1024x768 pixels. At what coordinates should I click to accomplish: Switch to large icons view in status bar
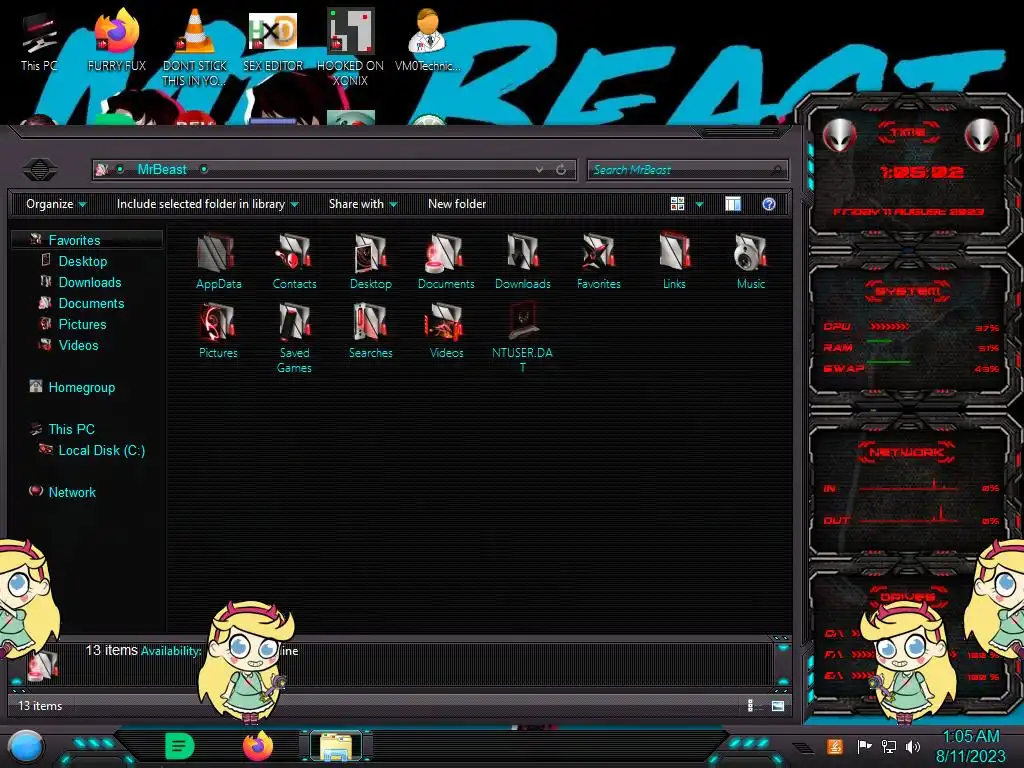point(777,706)
